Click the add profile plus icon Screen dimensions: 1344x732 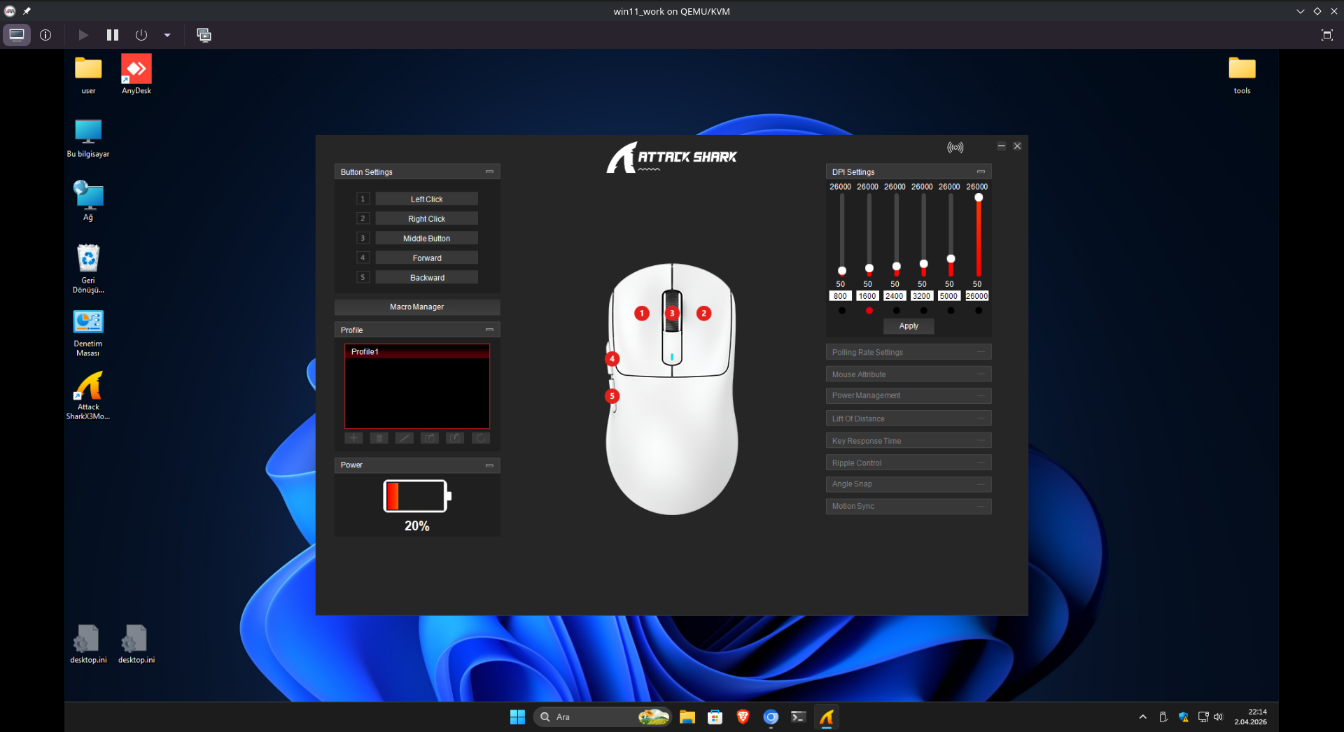353,438
